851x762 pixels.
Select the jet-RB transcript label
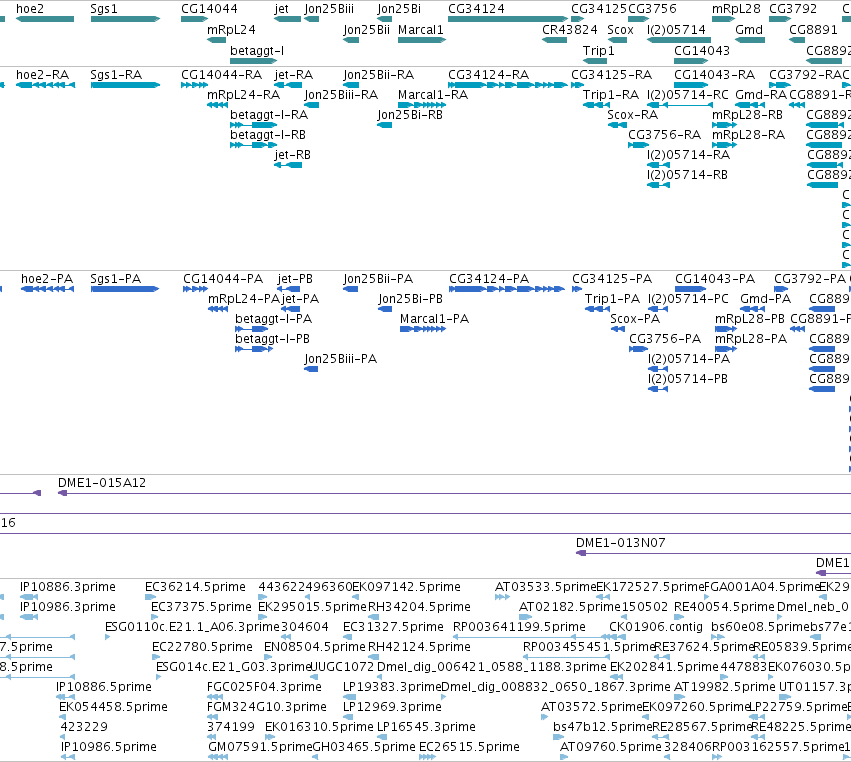[293, 154]
